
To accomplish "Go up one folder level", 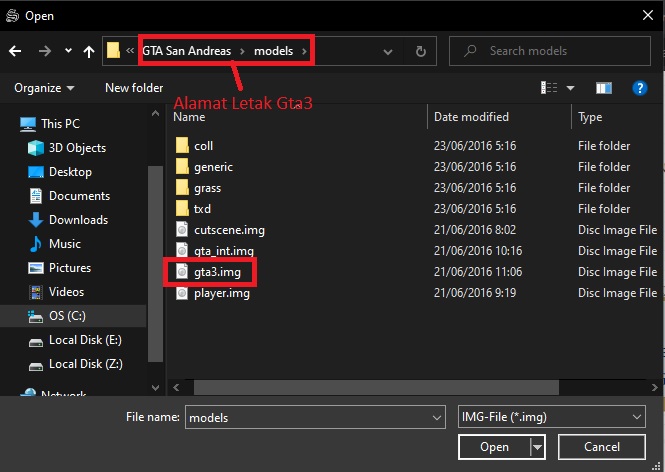I will [89, 51].
